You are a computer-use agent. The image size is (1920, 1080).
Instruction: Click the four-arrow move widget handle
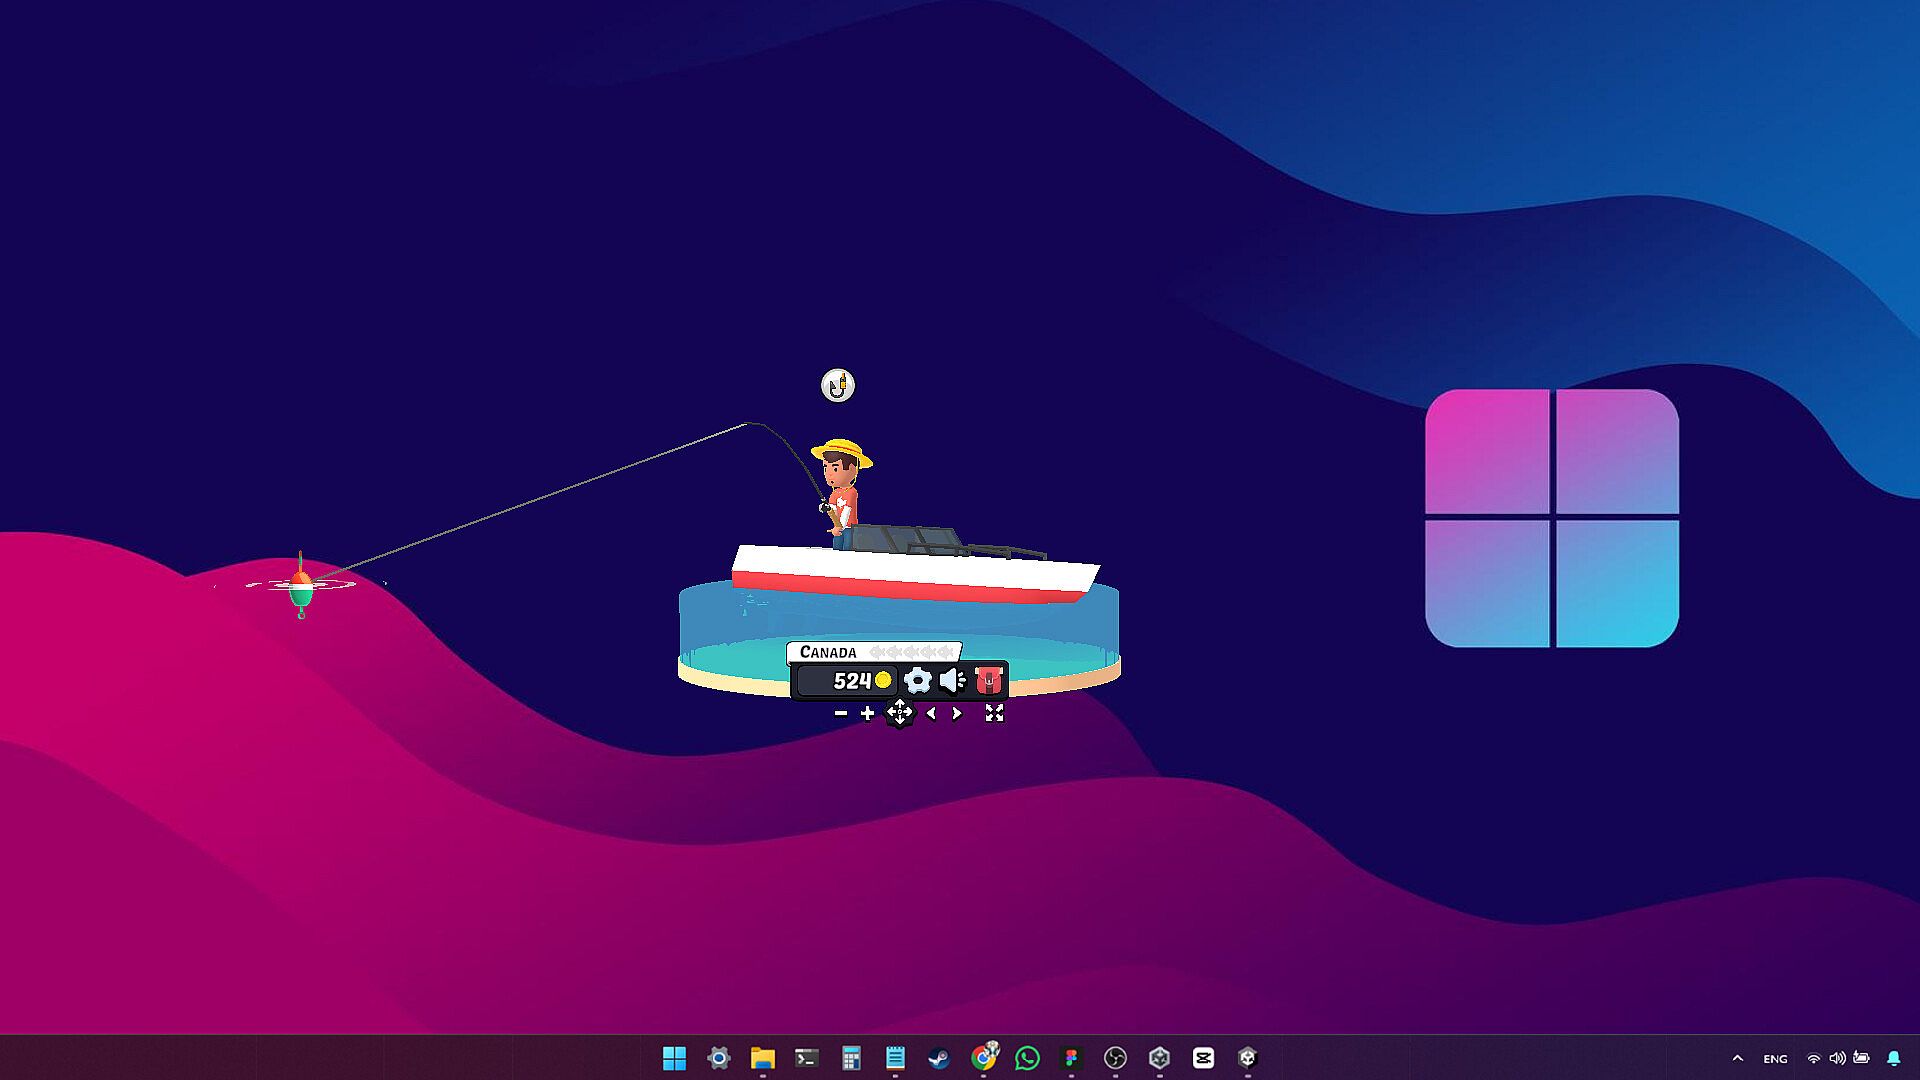tap(899, 713)
